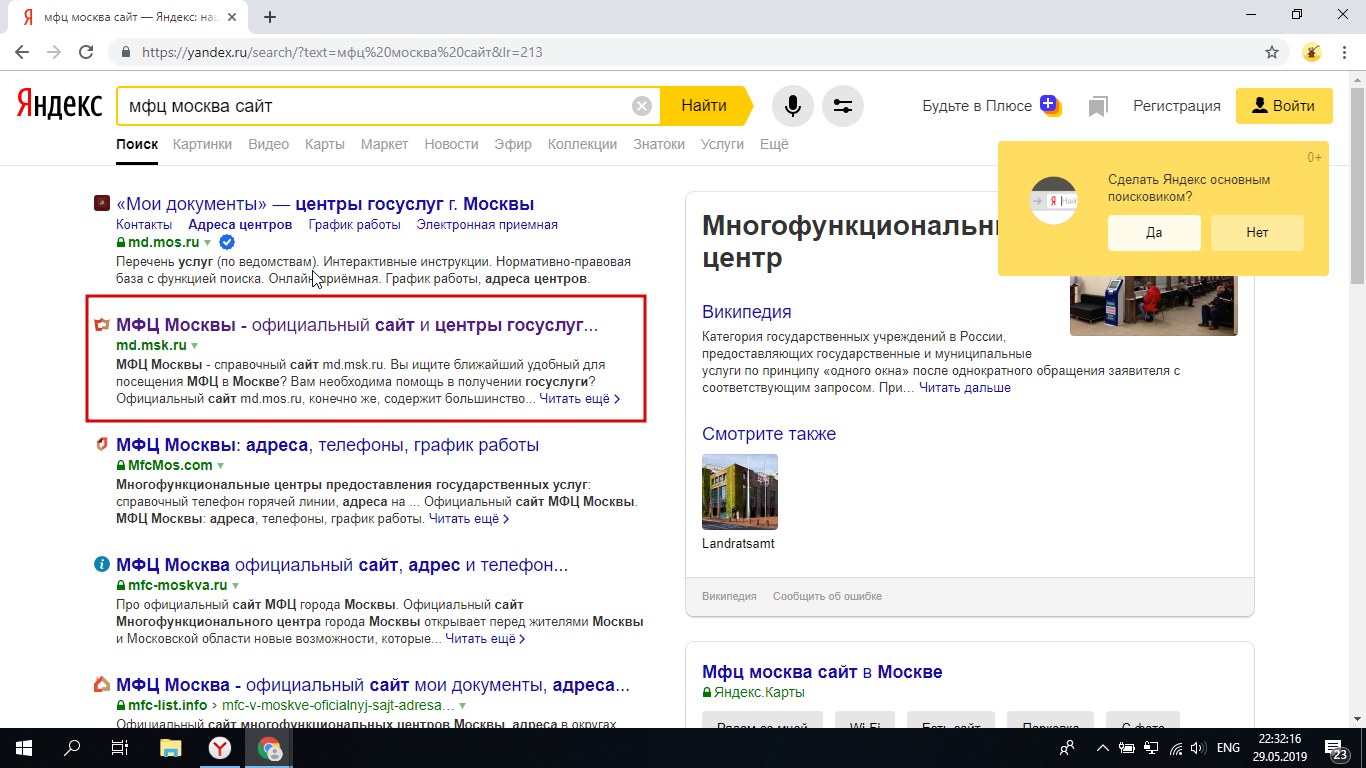Image resolution: width=1366 pixels, height=768 pixels.
Task: Open the Знатоки tab
Action: pos(659,144)
